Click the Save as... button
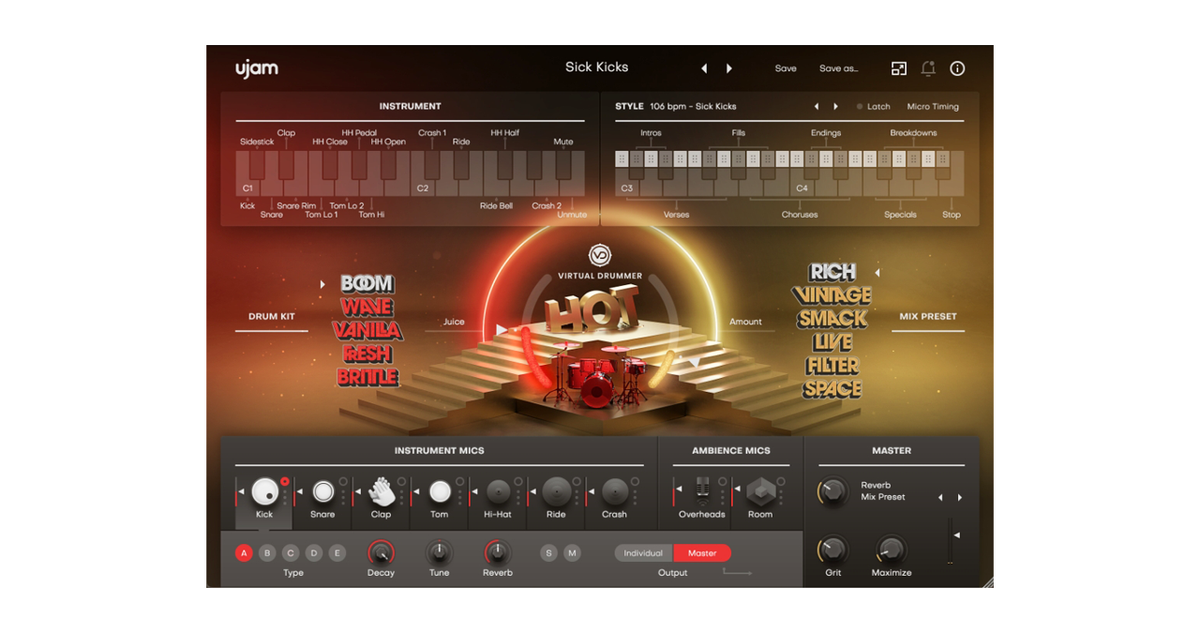Screen dimensions: 1200x633 pos(838,68)
